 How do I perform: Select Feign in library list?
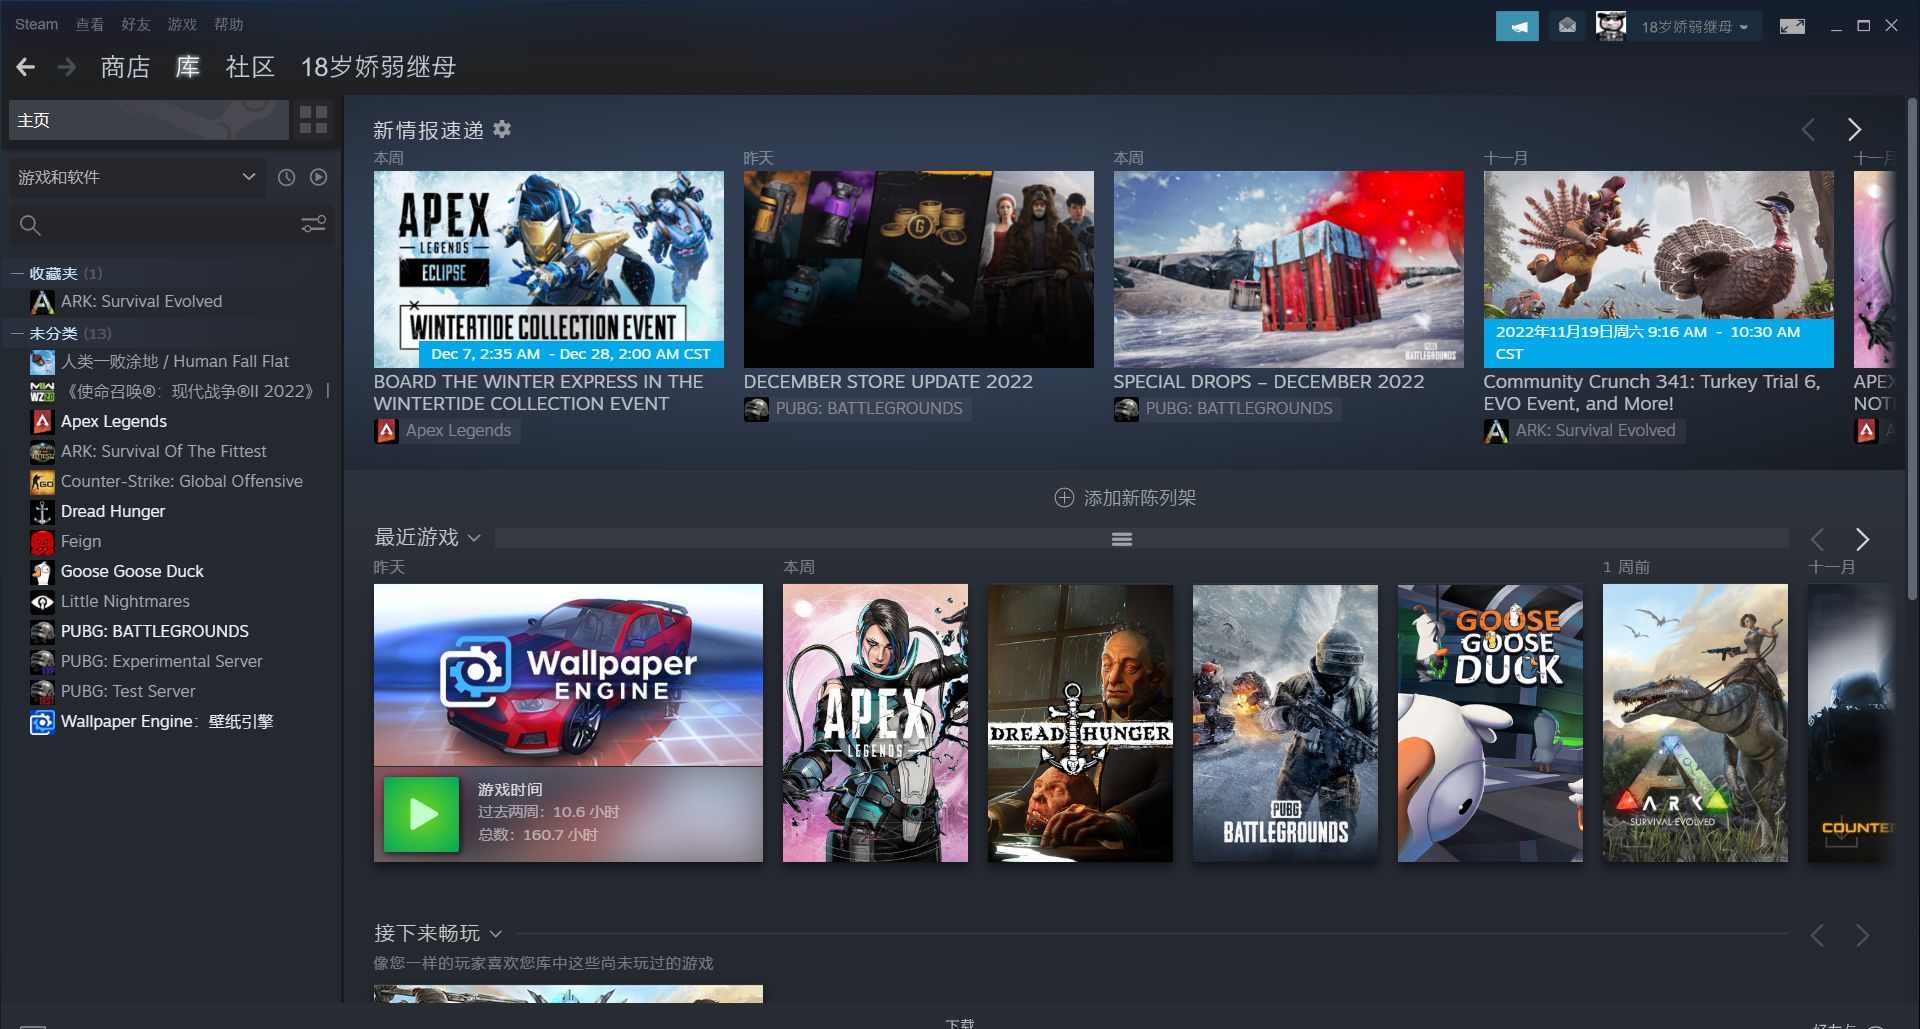[81, 541]
